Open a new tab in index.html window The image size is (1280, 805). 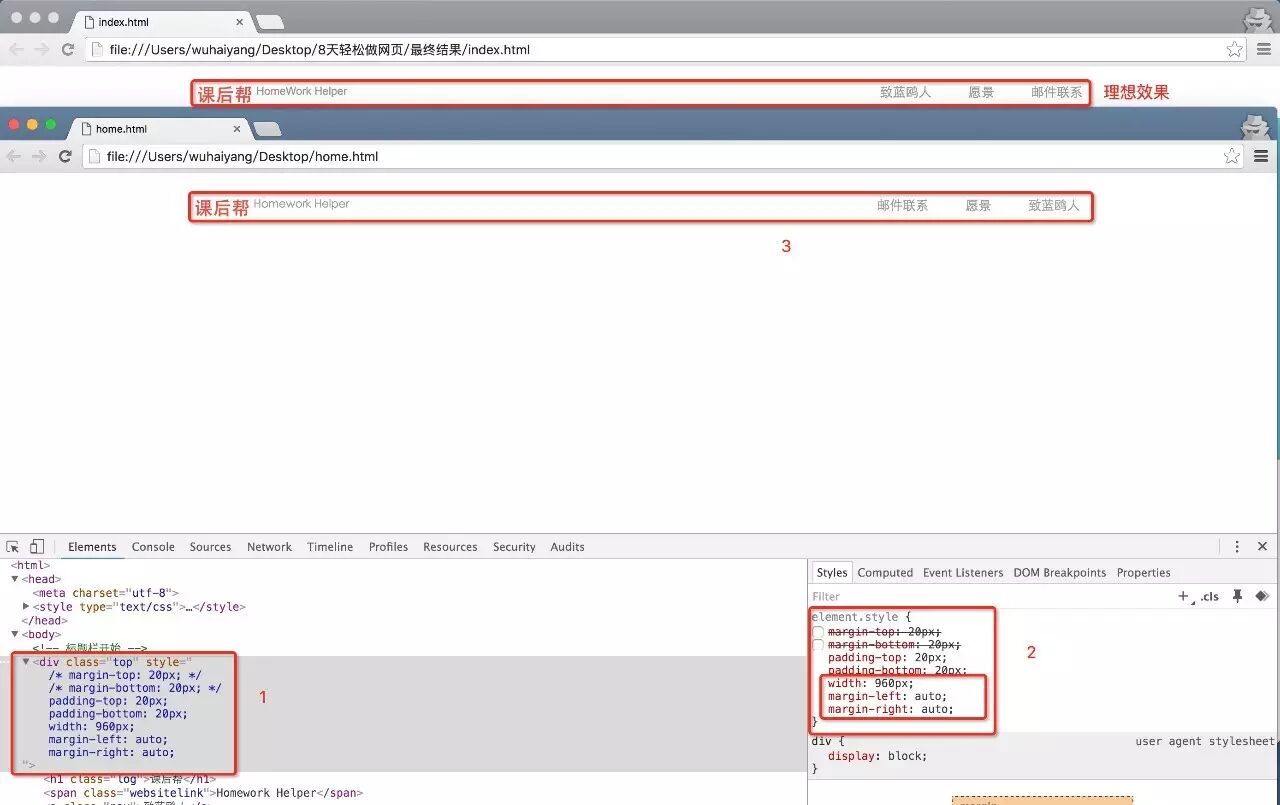[270, 22]
